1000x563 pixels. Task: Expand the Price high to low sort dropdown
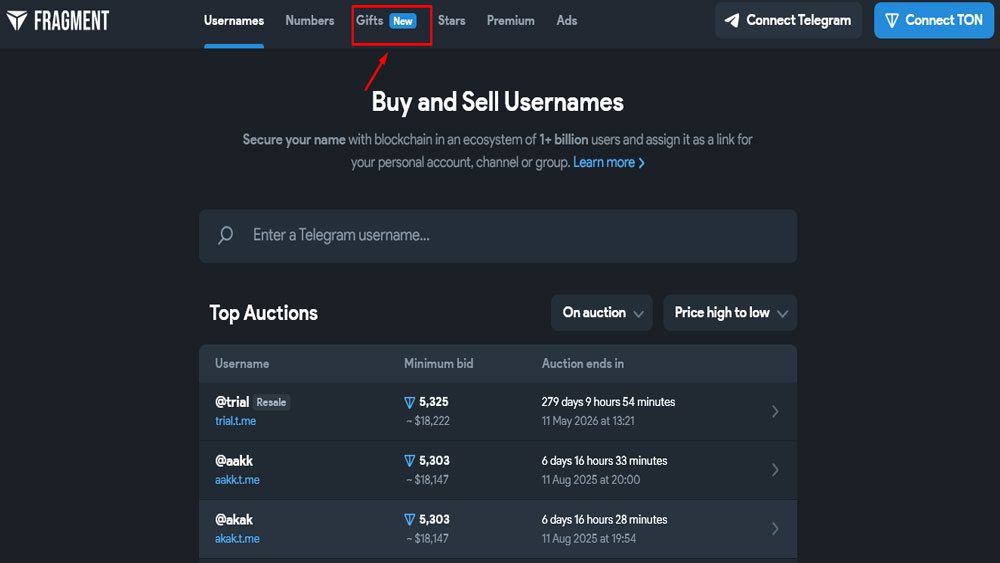tap(730, 313)
